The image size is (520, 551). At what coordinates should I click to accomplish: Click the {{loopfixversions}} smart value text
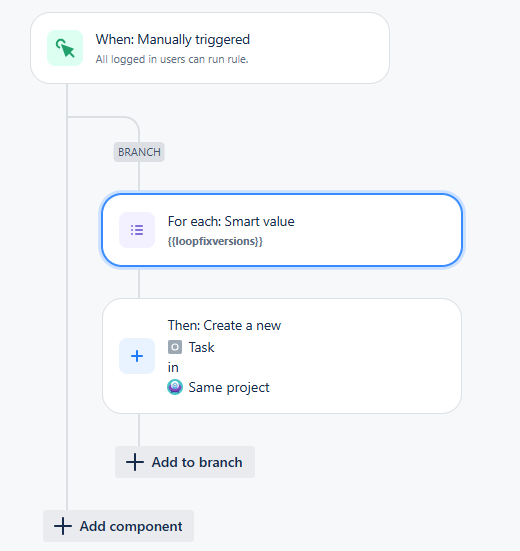tap(215, 241)
